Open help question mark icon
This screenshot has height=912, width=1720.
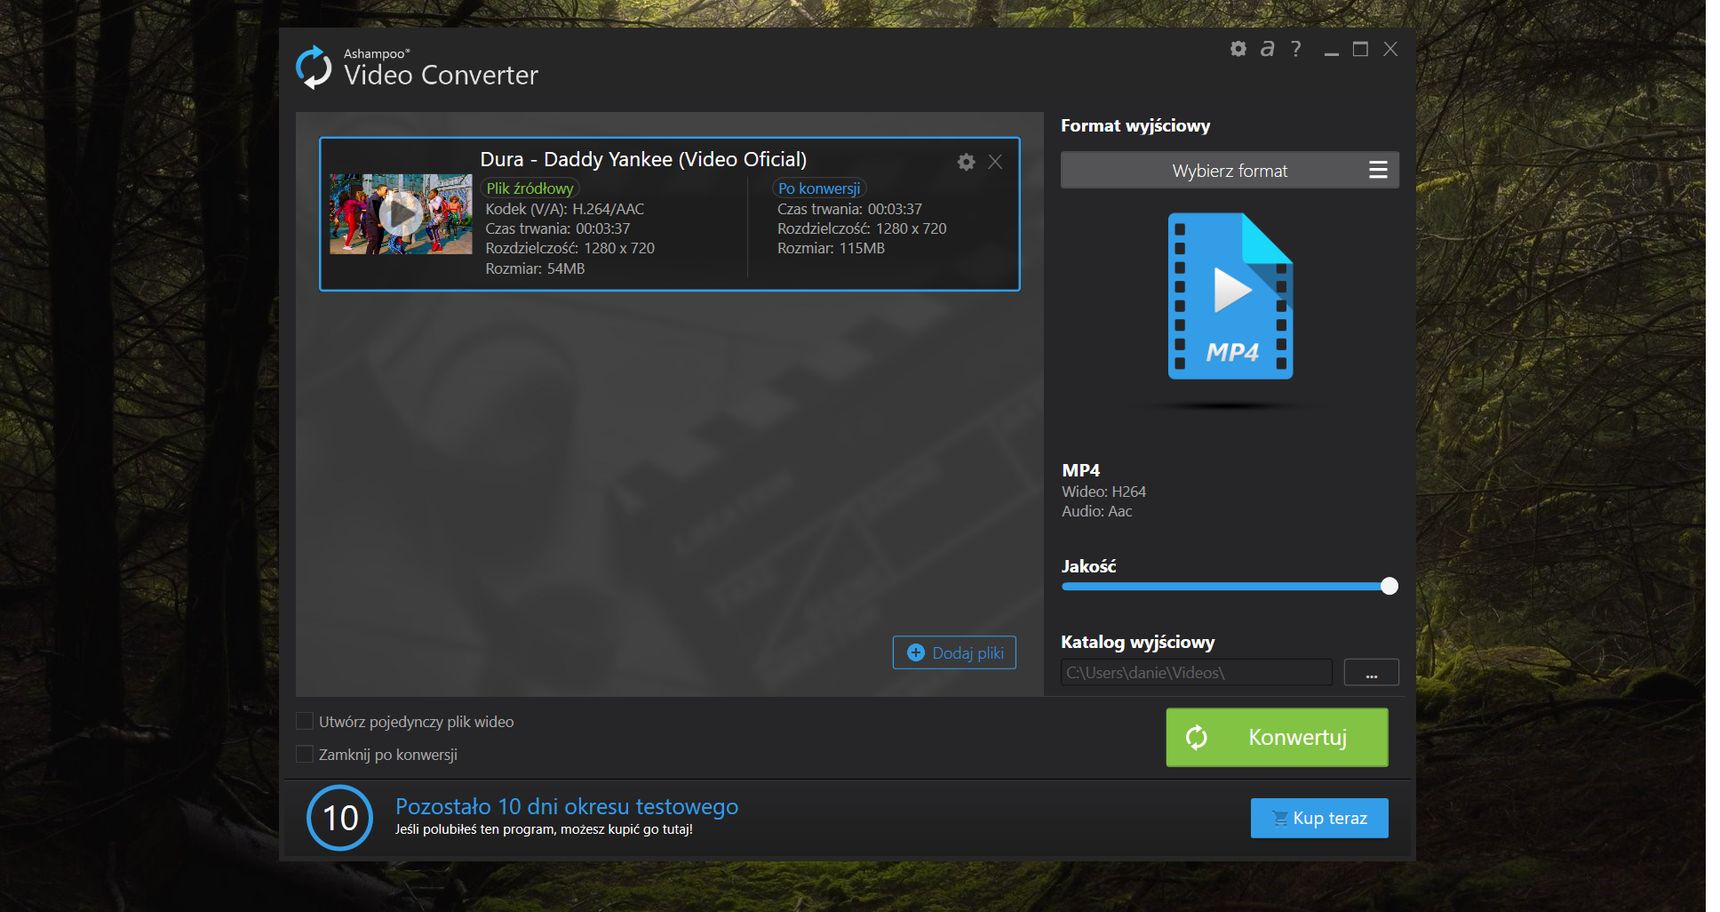pyautogui.click(x=1296, y=49)
